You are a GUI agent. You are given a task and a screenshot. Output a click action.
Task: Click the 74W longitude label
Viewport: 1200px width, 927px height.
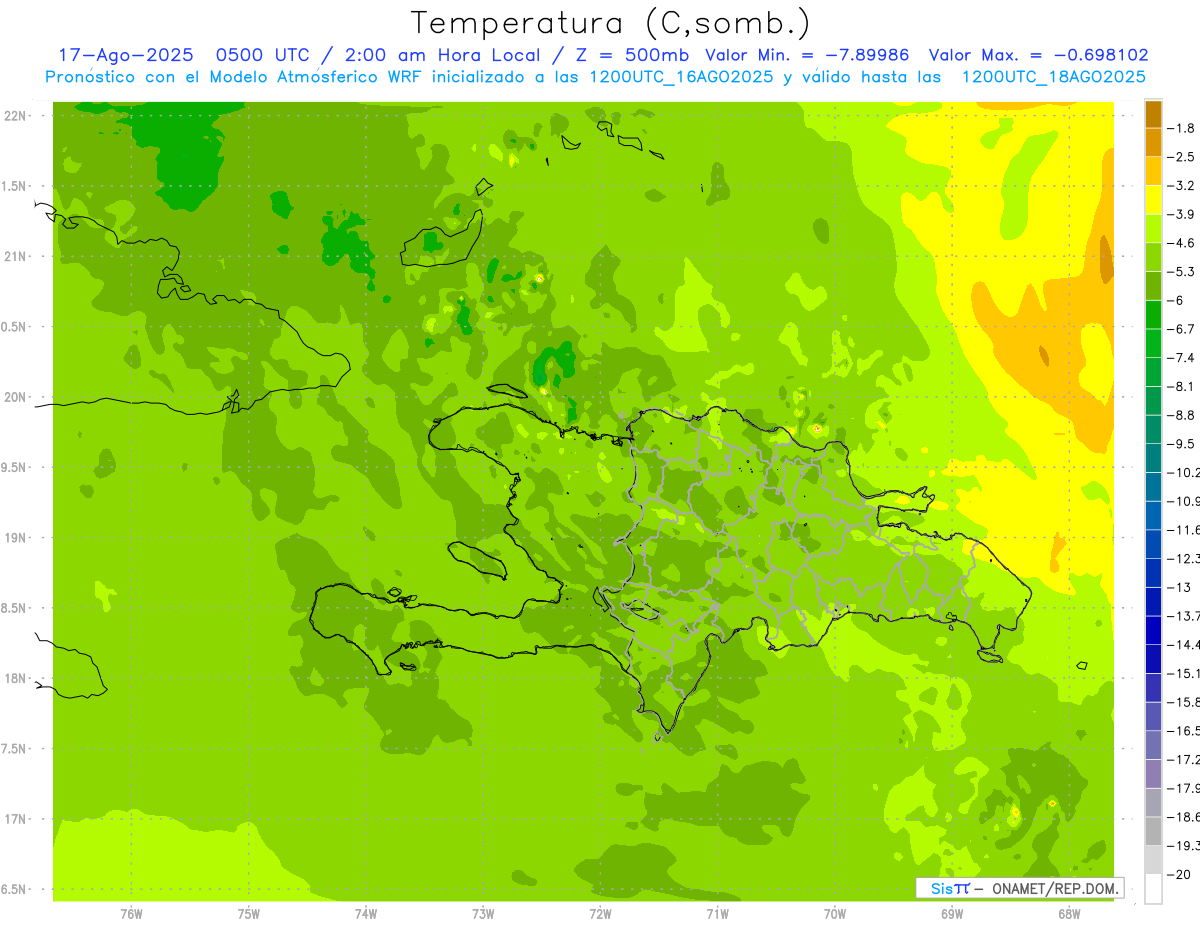coord(366,914)
